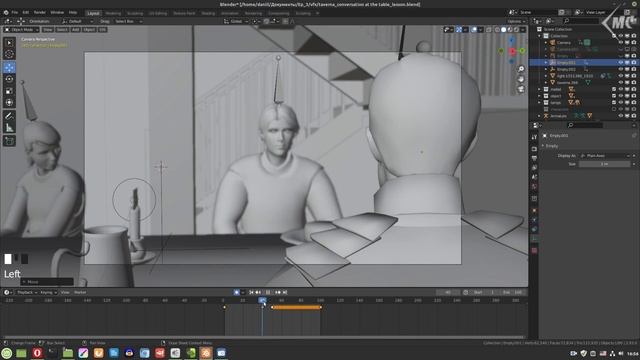640x360 pixels.
Task: Open the viewport Add menu
Action: click(76, 29)
